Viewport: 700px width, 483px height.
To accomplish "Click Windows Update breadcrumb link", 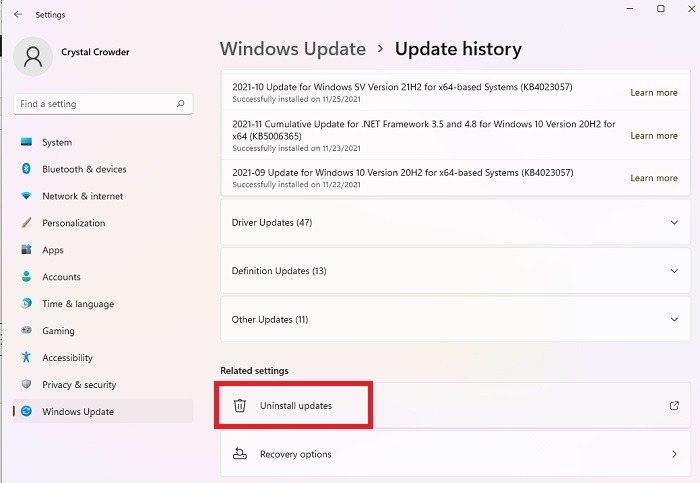I will pos(293,49).
